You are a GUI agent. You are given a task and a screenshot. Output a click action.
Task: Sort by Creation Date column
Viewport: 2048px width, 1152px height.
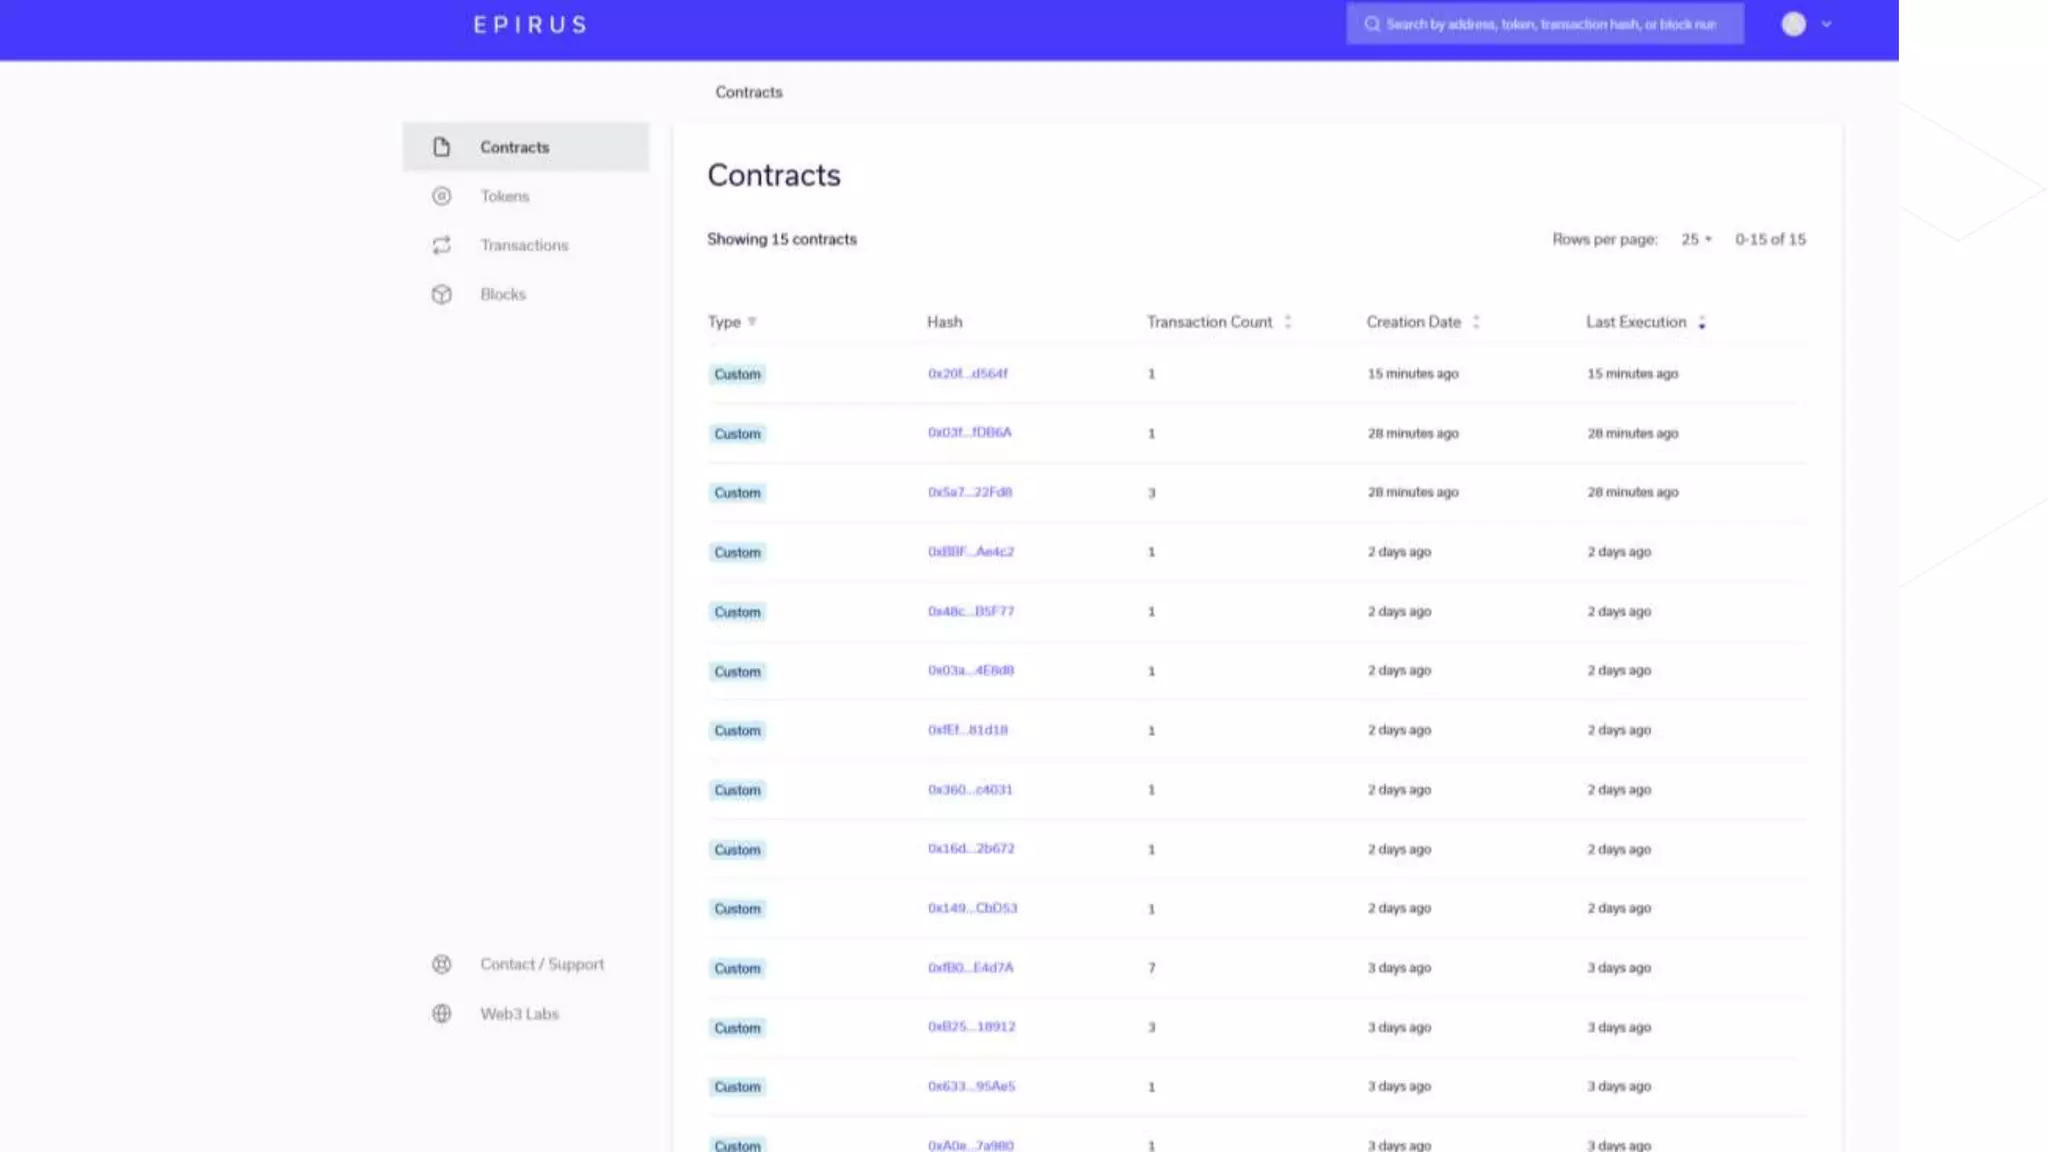point(1476,322)
